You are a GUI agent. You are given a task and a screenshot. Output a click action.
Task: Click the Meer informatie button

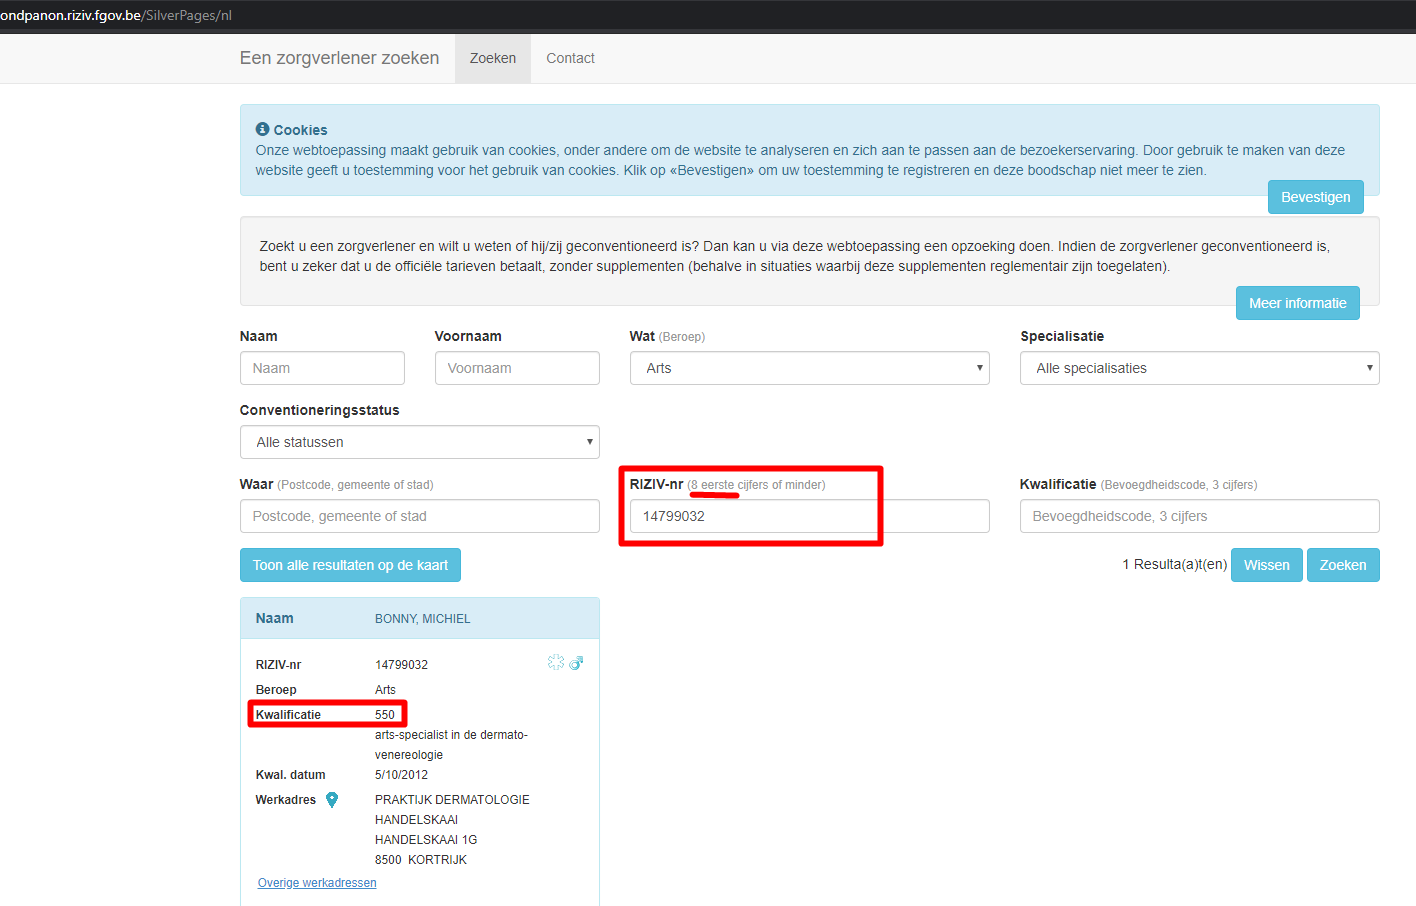(x=1297, y=303)
